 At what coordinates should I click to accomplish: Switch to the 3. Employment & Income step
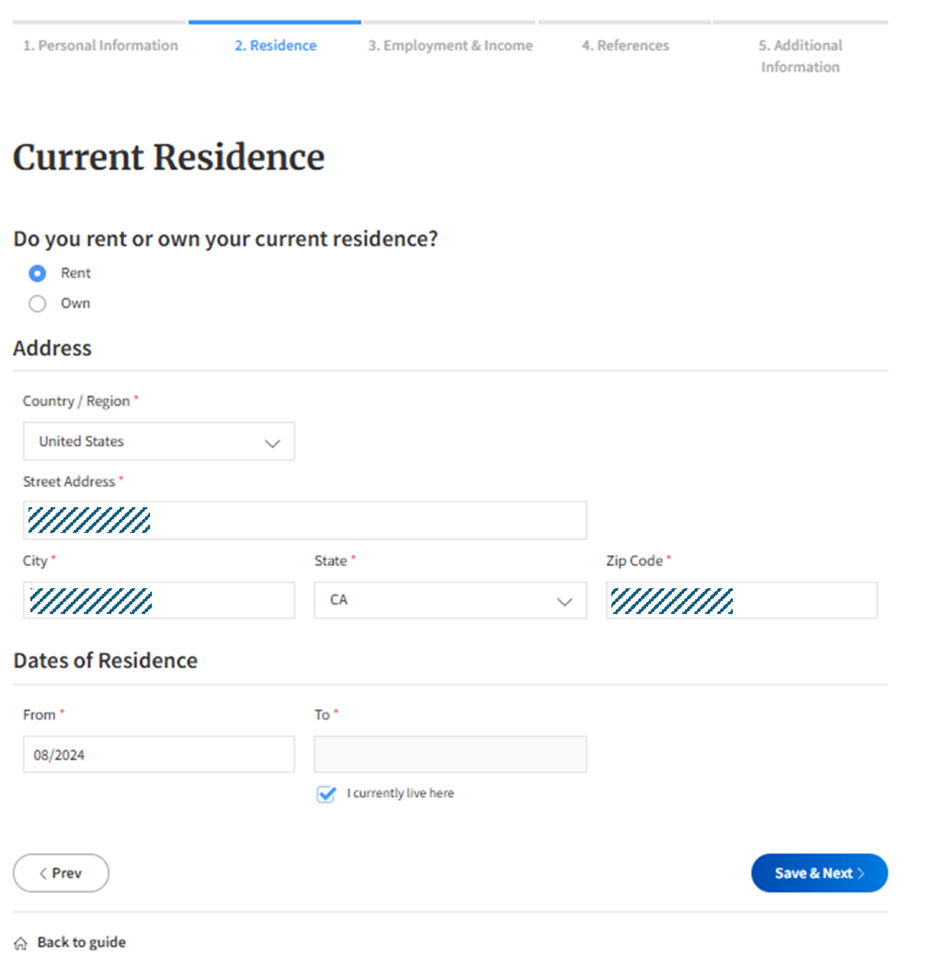[x=450, y=45]
